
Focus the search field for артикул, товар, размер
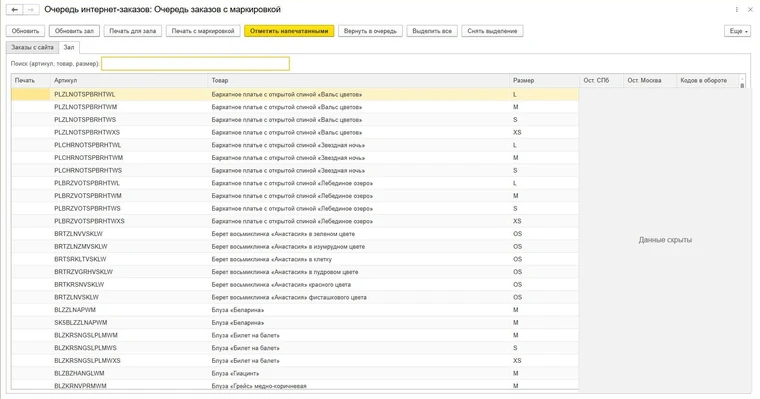coord(195,64)
